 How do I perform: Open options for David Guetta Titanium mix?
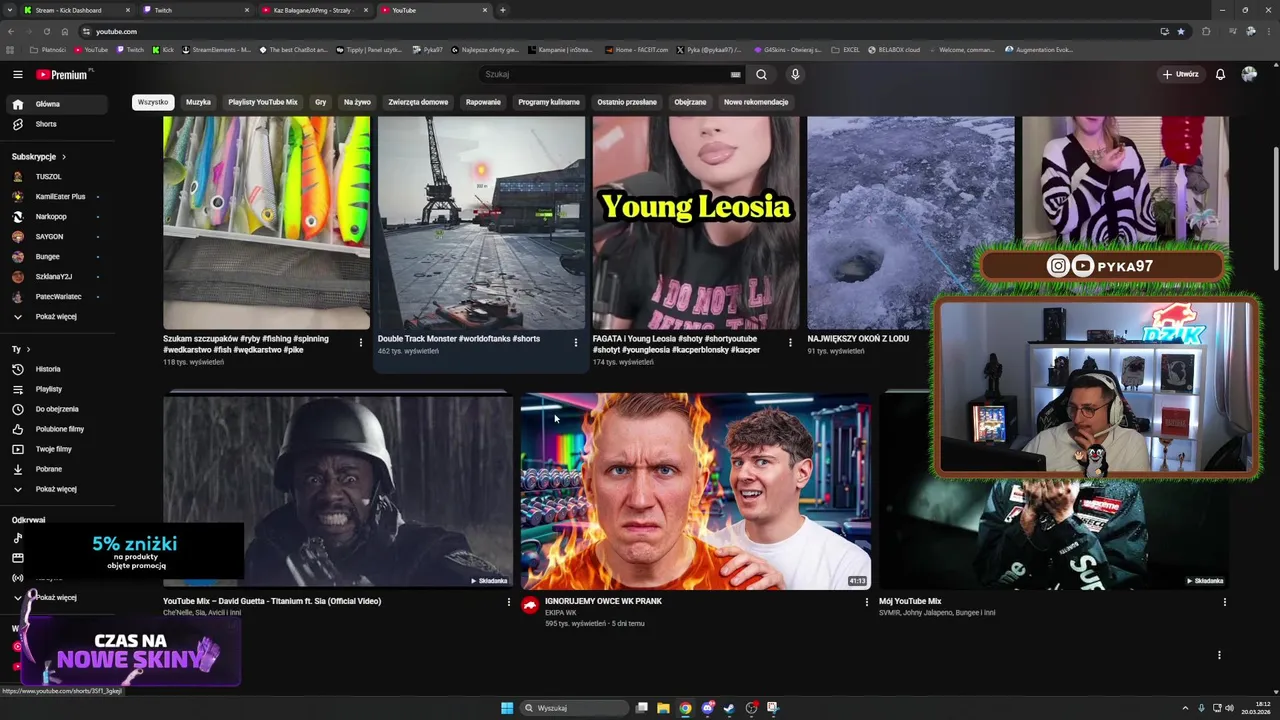click(508, 602)
